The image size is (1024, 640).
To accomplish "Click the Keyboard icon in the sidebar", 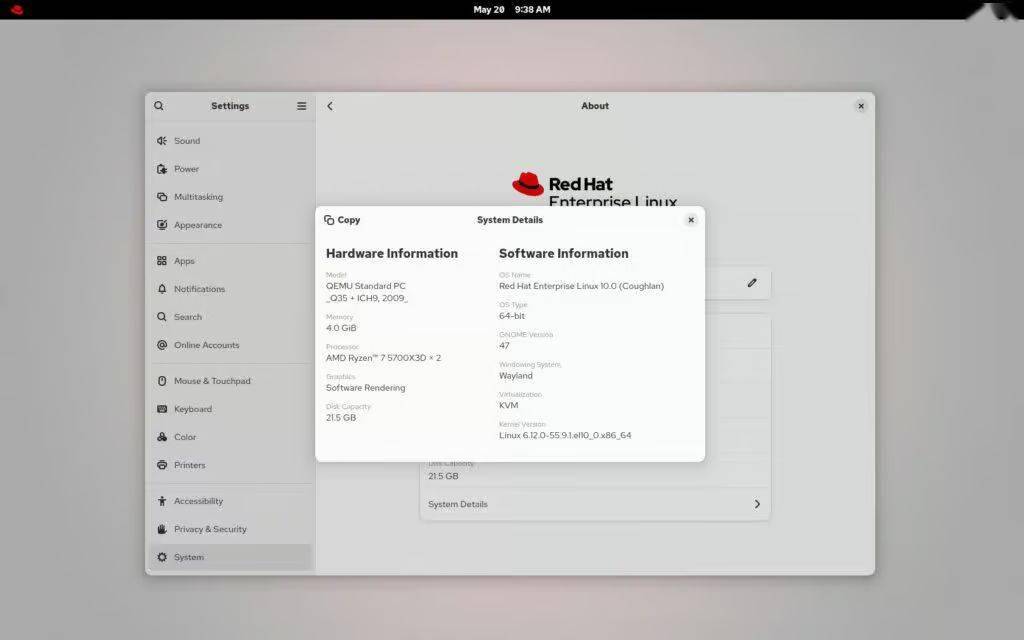I will [162, 409].
